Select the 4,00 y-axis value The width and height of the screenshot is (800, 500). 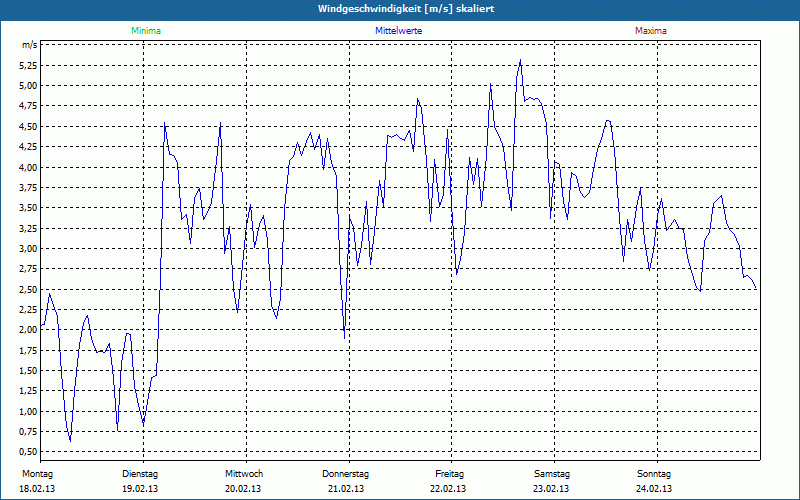coord(29,167)
